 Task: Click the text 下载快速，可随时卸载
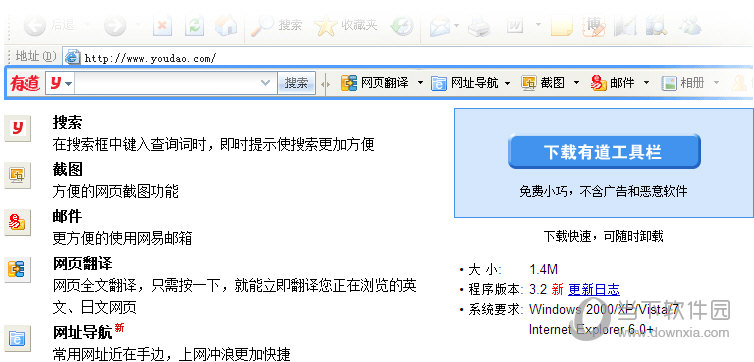[603, 236]
